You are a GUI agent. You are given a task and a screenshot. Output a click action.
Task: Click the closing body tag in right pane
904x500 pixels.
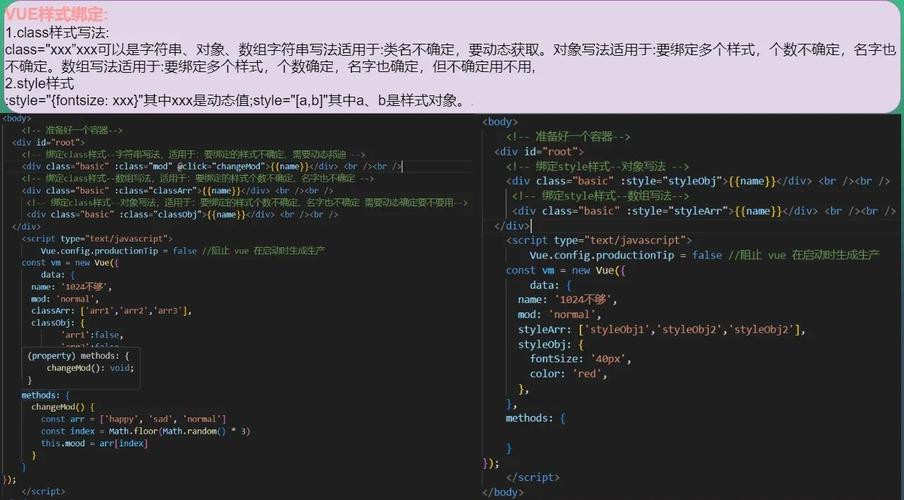coord(503,492)
